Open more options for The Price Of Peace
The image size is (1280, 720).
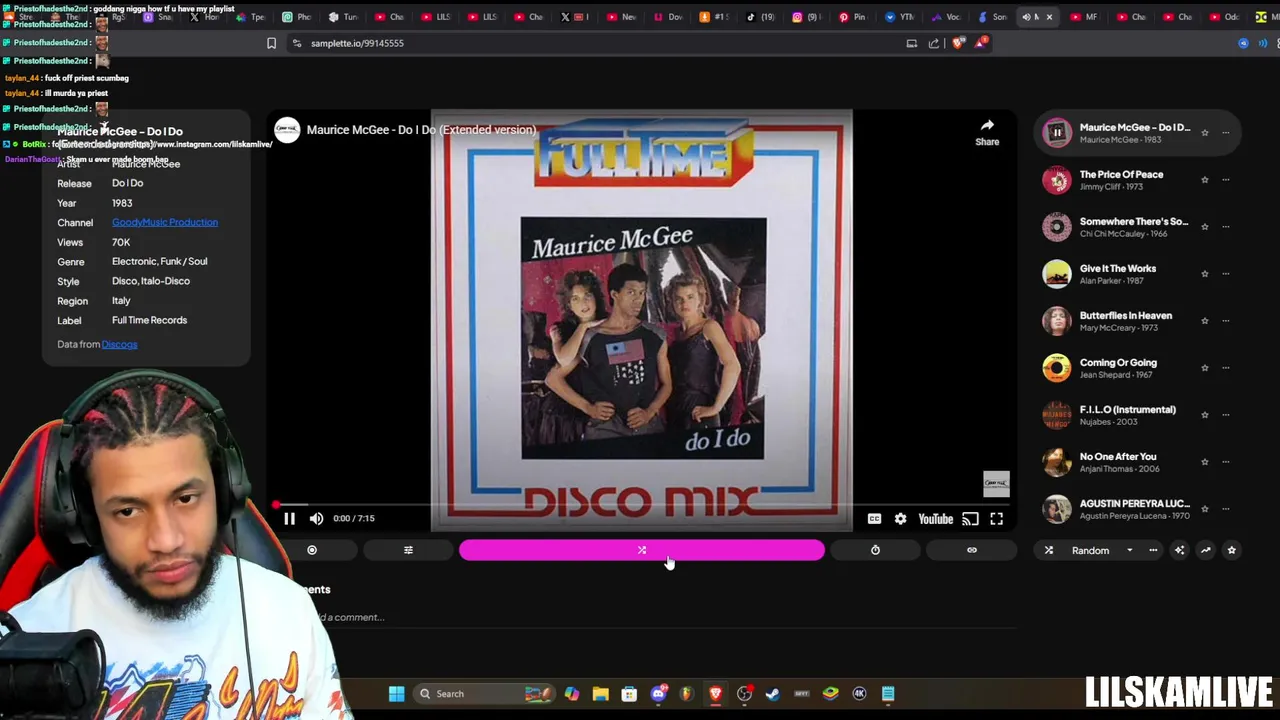[1226, 180]
